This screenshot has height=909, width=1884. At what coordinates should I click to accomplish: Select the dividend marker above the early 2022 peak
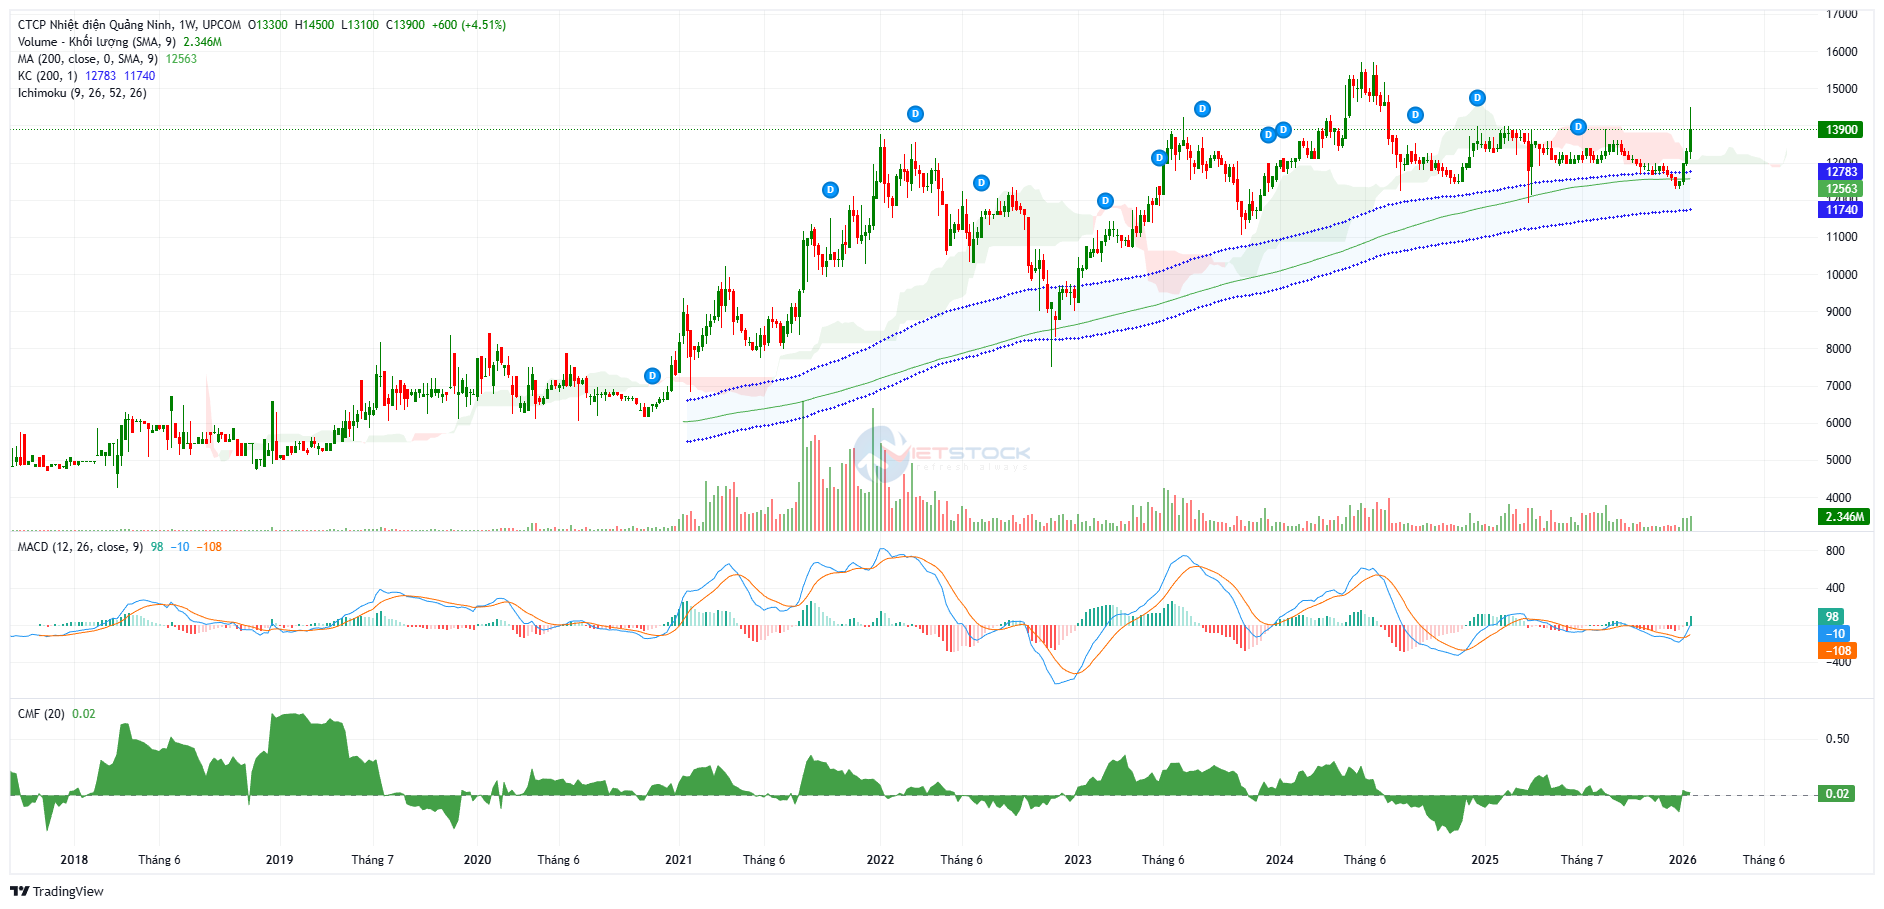coord(915,114)
